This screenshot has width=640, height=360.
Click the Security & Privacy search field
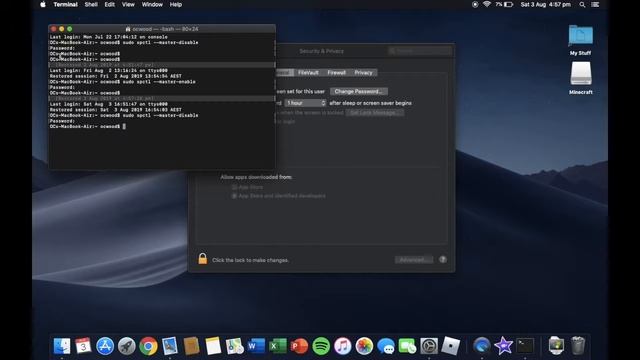pyautogui.click(x=420, y=51)
